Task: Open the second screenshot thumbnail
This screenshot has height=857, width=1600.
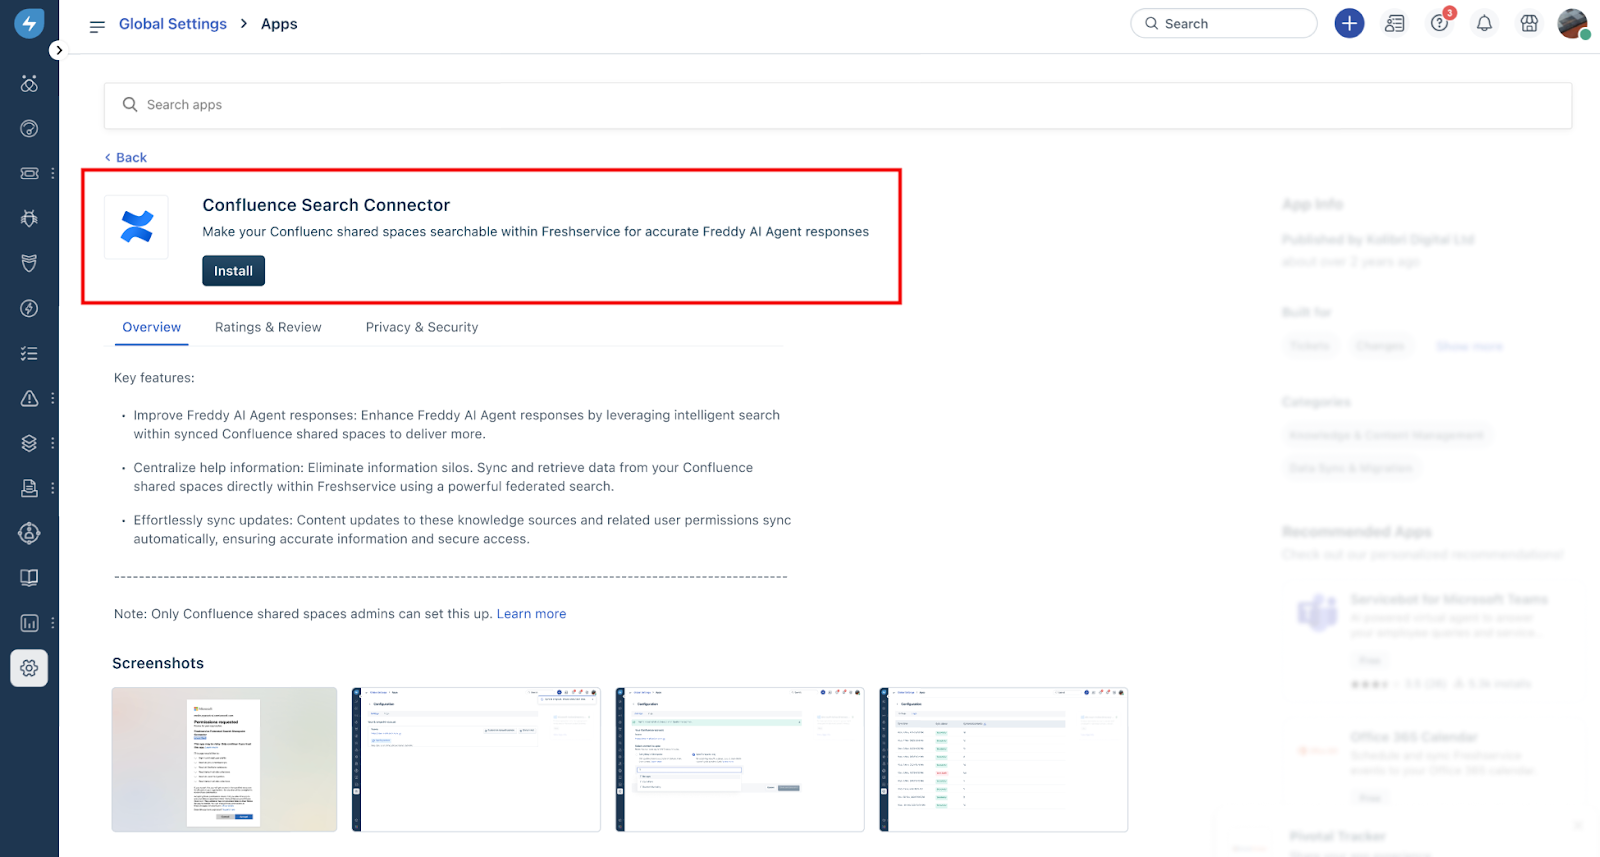Action: 476,759
